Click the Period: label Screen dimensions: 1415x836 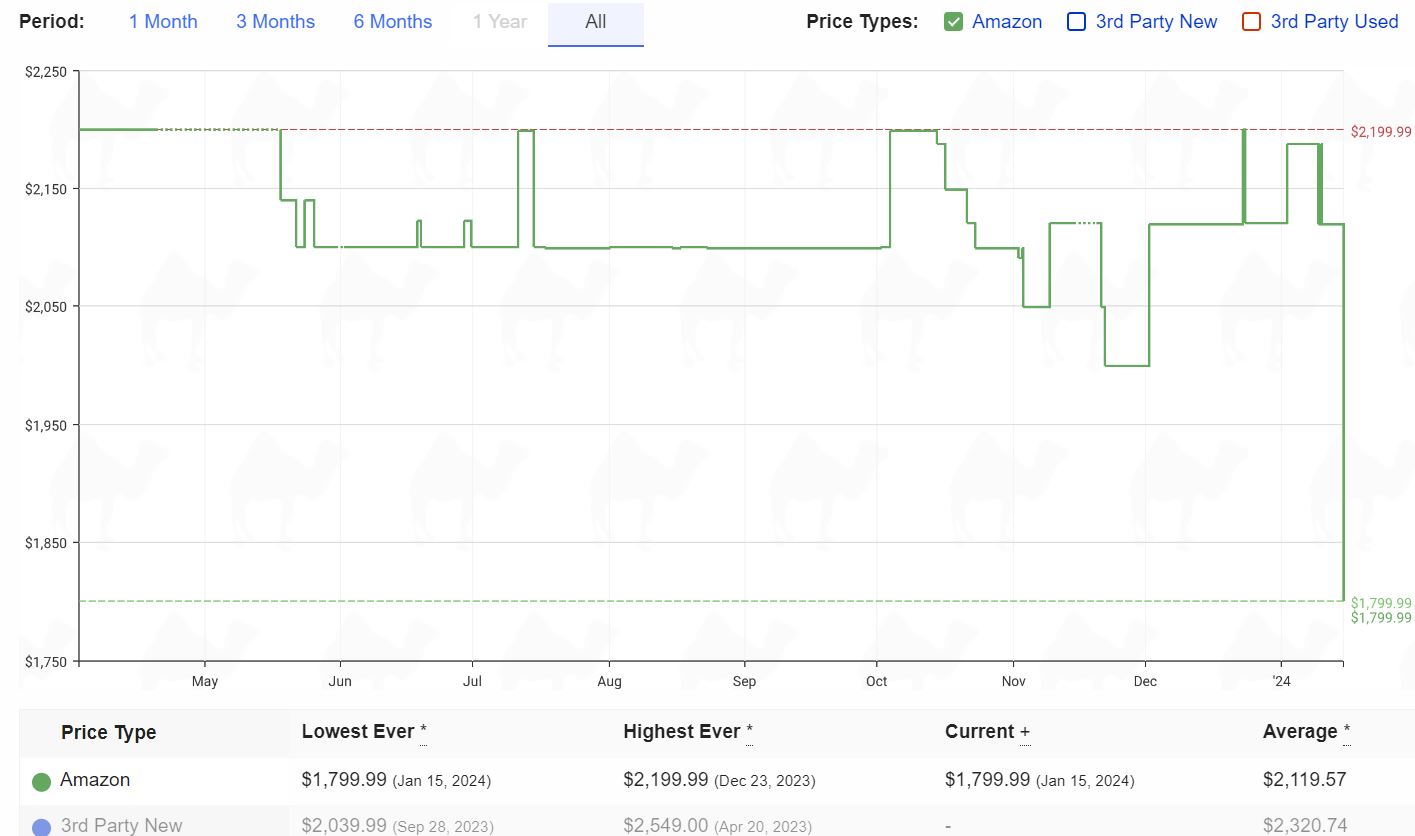pyautogui.click(x=52, y=22)
